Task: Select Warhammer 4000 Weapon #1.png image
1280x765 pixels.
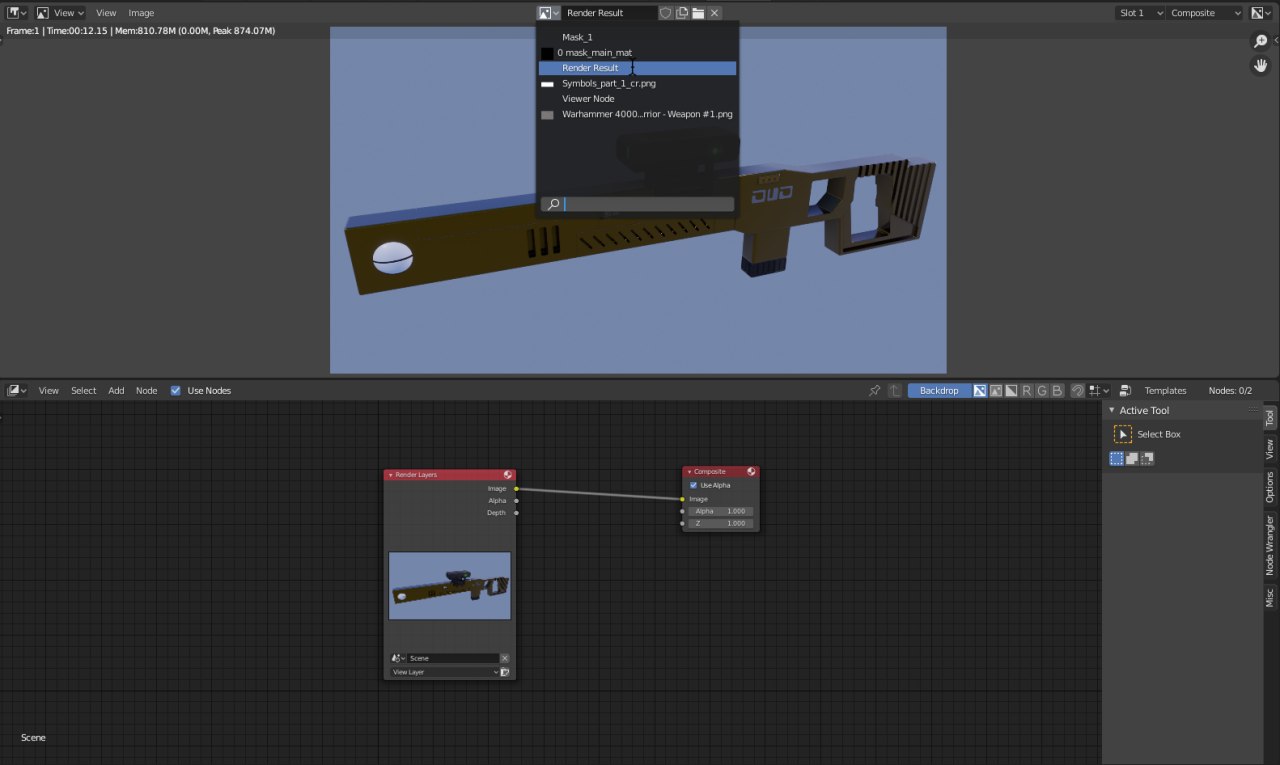Action: click(x=637, y=115)
